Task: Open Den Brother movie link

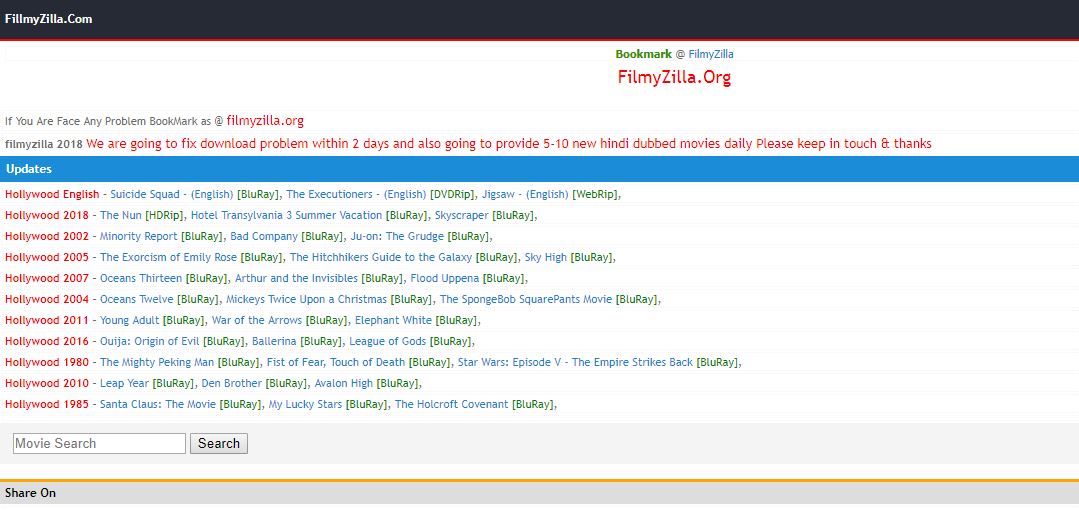Action: 232,383
